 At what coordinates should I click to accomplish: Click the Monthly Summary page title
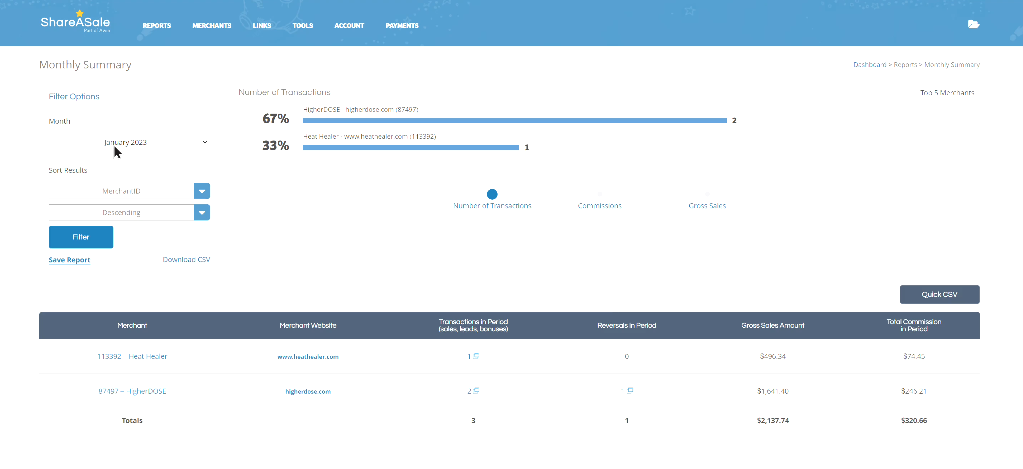click(x=85, y=65)
